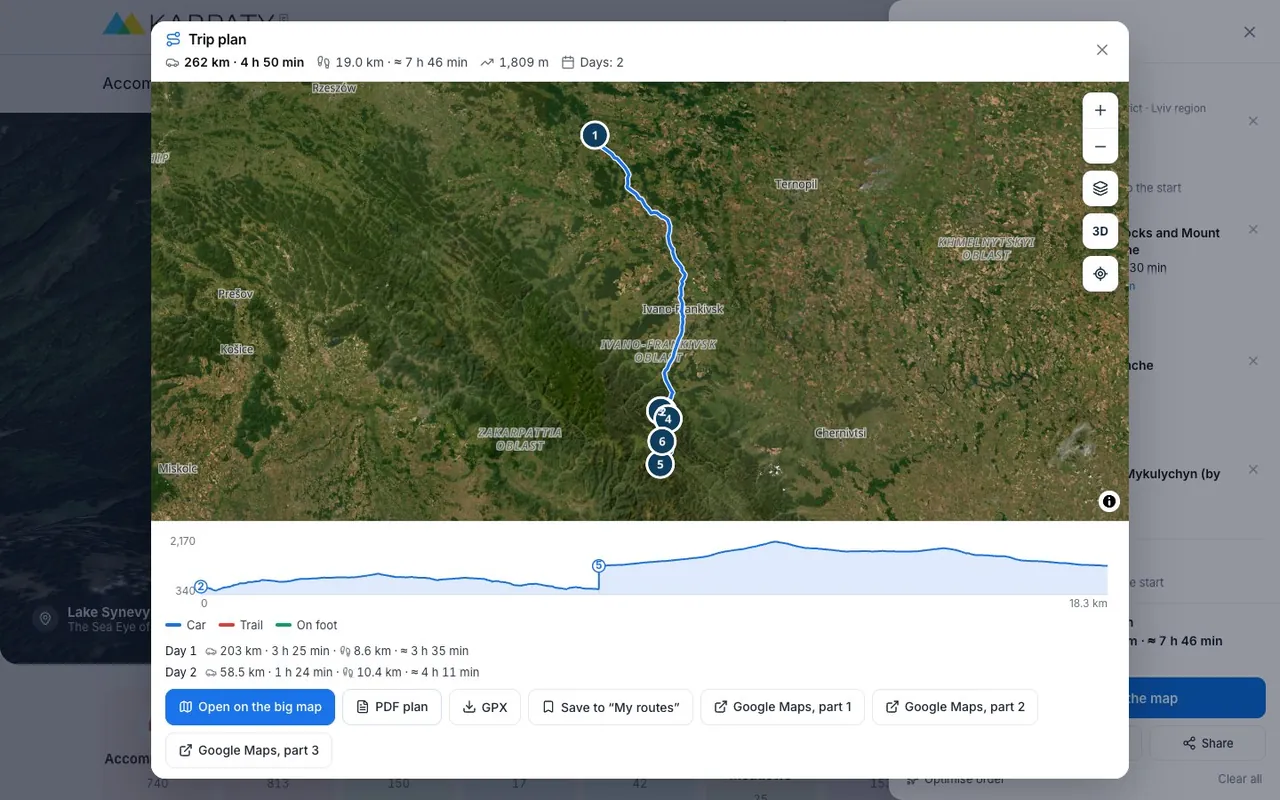
Task: Select route stop marker 4
Action: coord(669,419)
